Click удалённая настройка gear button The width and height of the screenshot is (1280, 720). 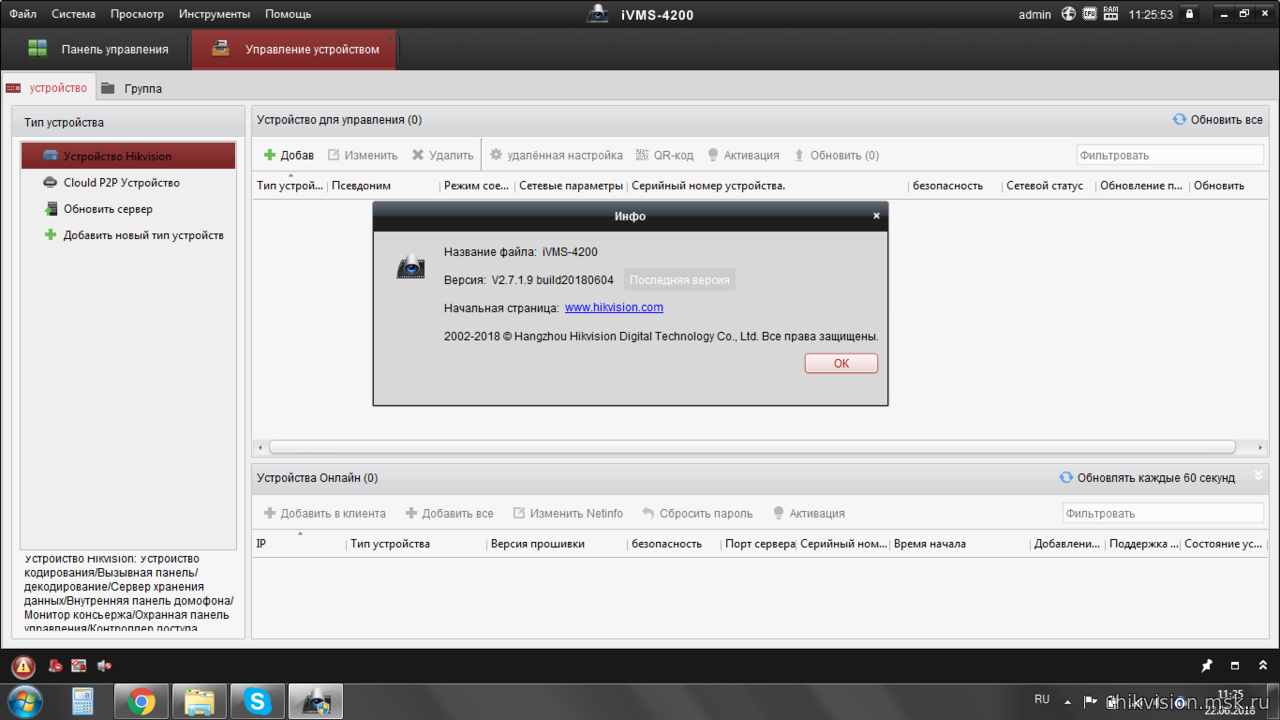pyautogui.click(x=556, y=155)
